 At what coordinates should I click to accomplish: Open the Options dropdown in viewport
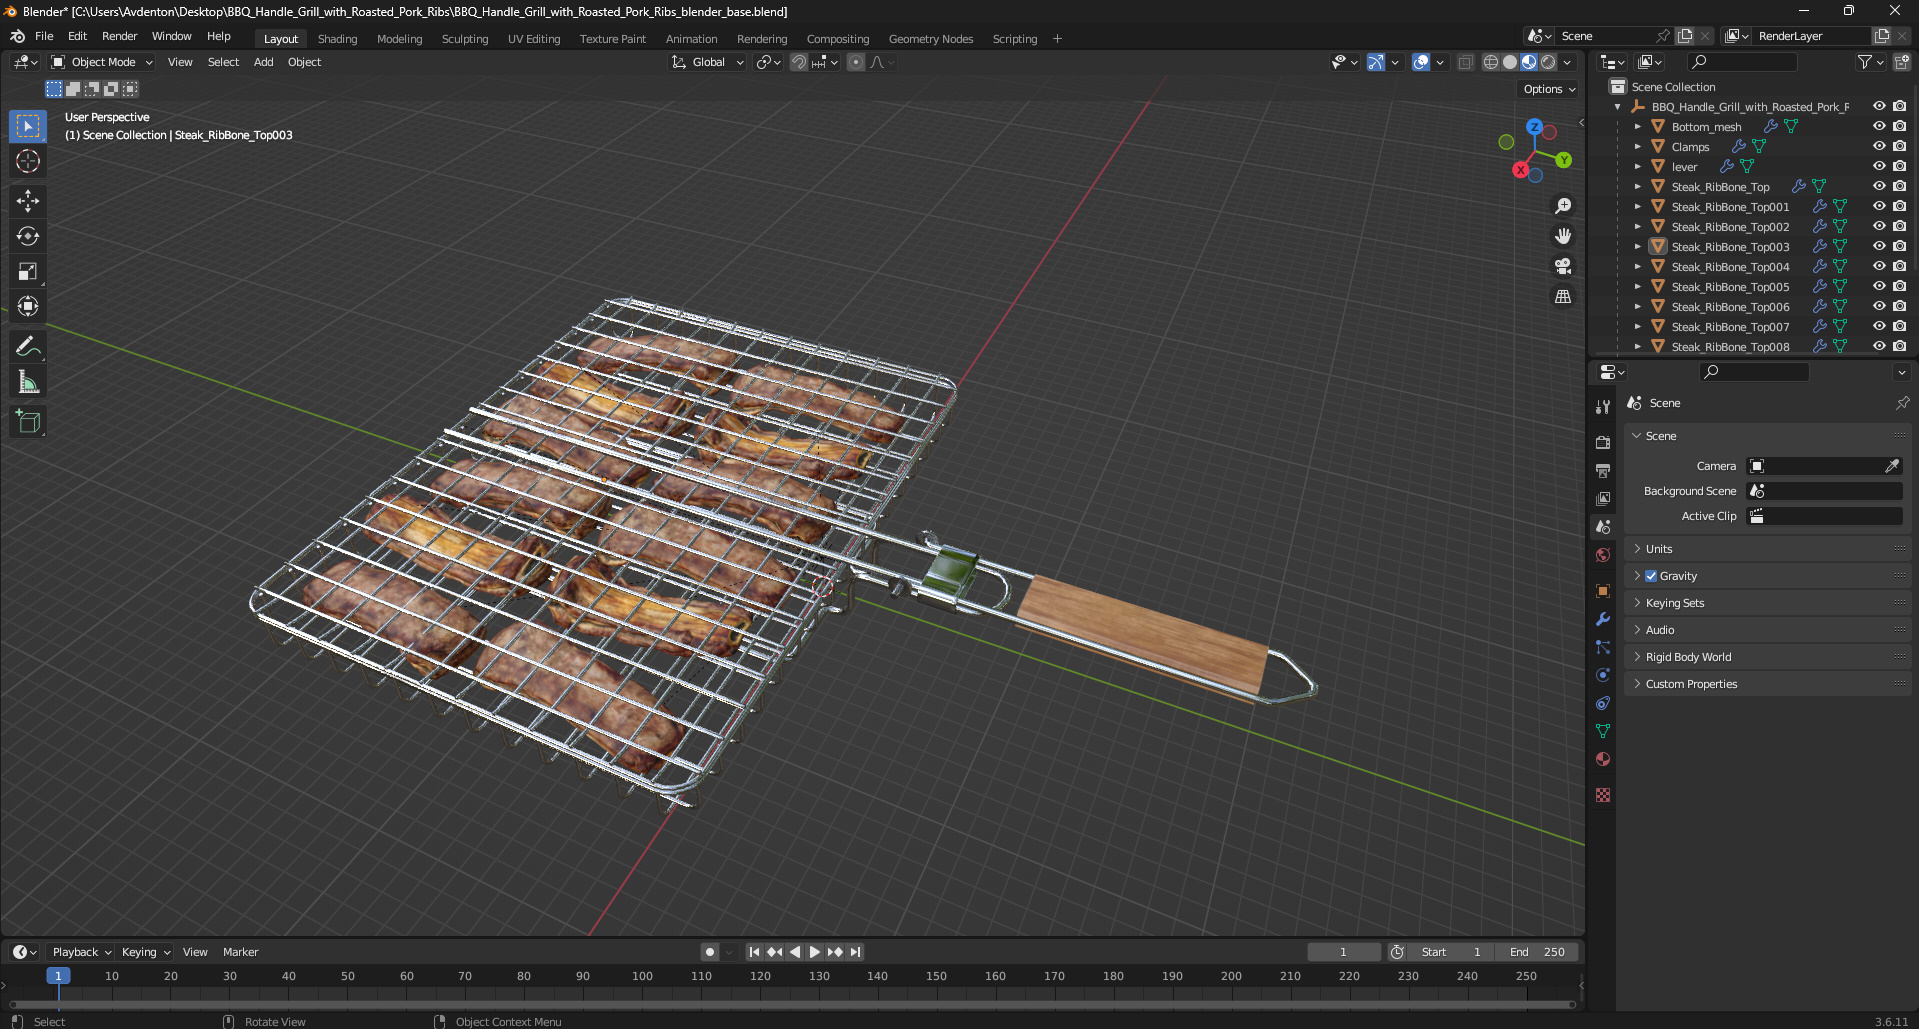(1549, 89)
